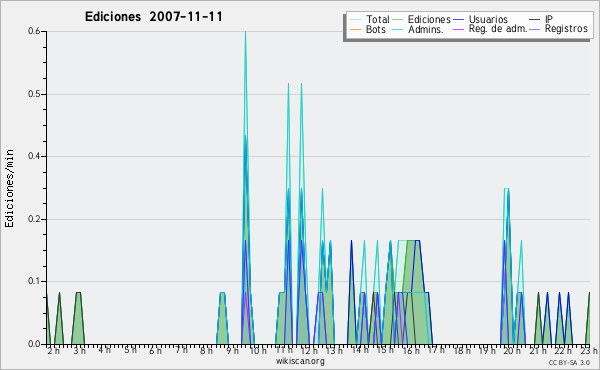The height and width of the screenshot is (370, 600).
Task: Click the 0.6 y-axis value
Action: [x=34, y=31]
